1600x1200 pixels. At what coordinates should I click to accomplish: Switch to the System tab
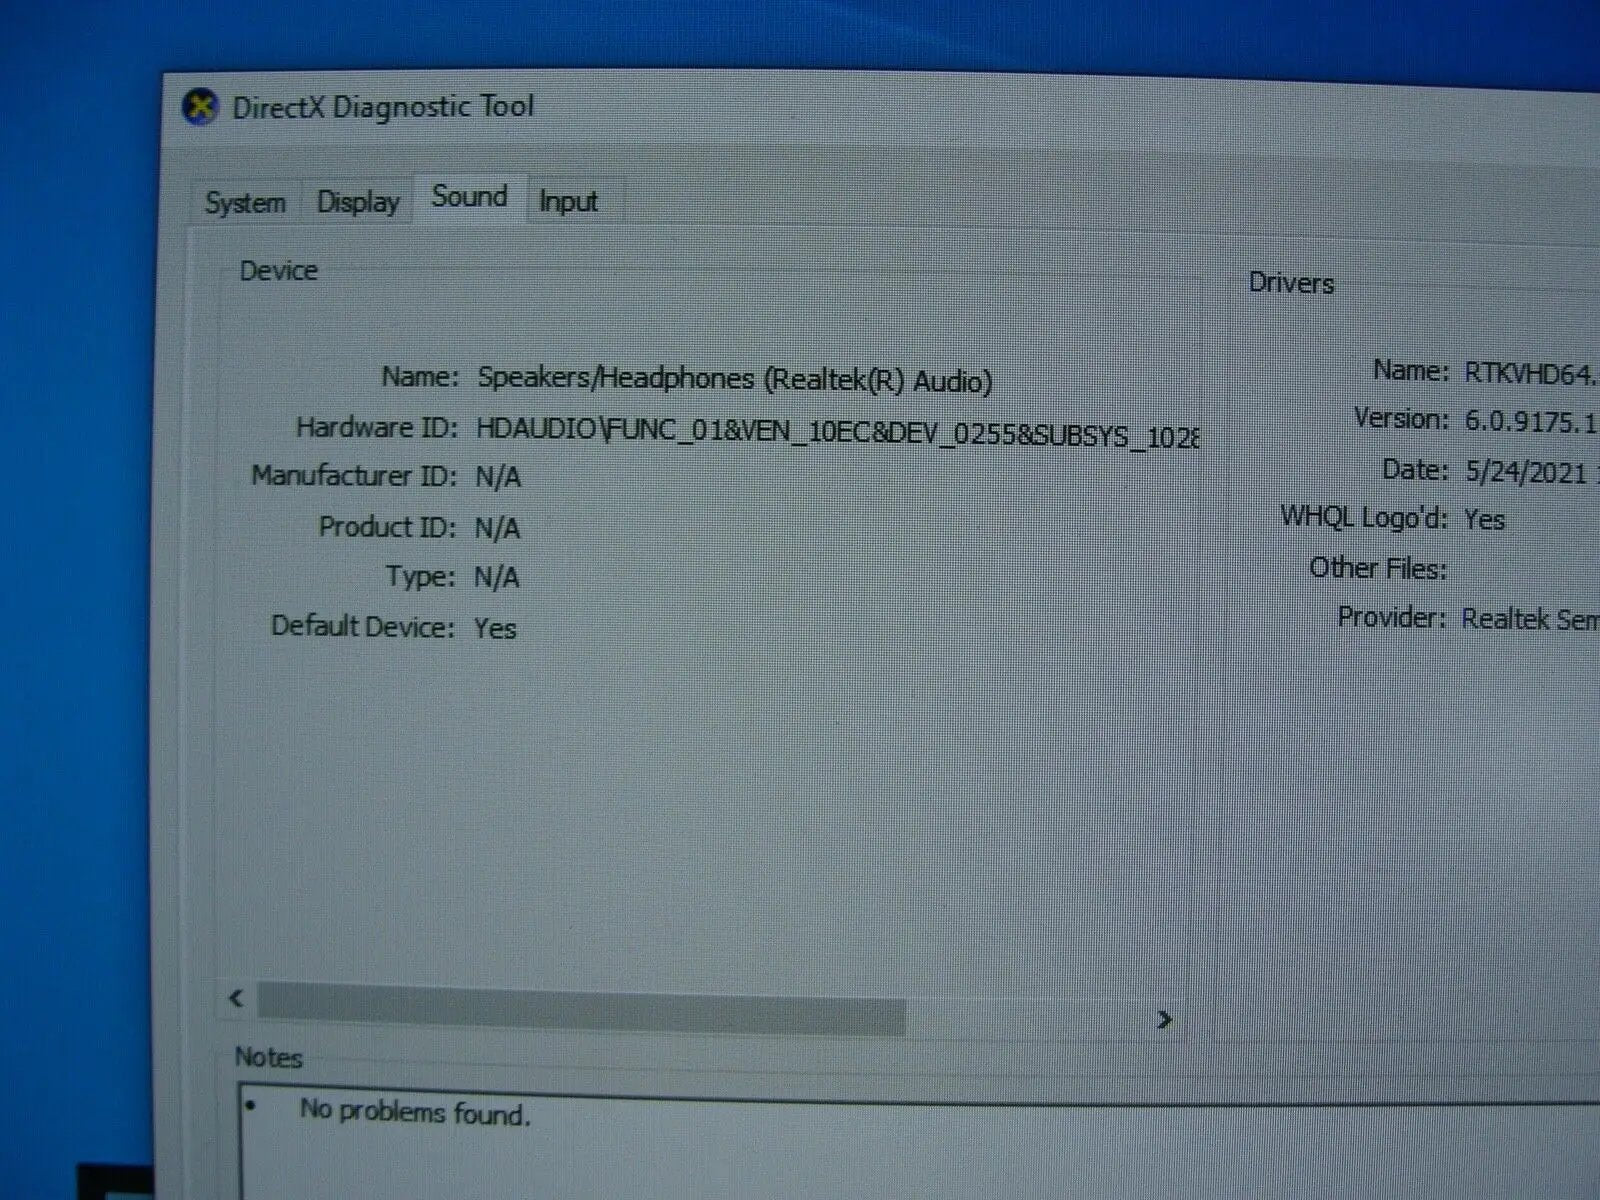[x=245, y=202]
